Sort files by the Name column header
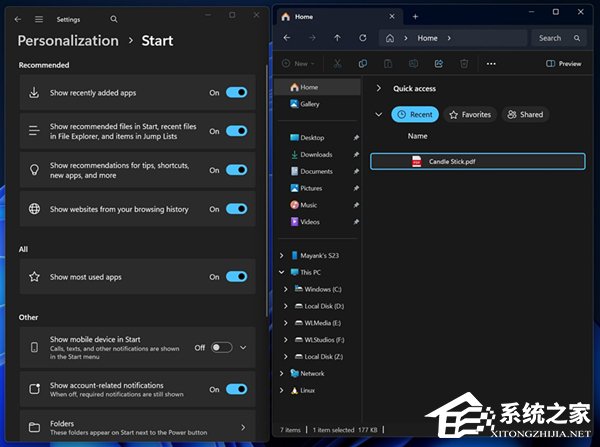This screenshot has width=600, height=447. pos(417,136)
